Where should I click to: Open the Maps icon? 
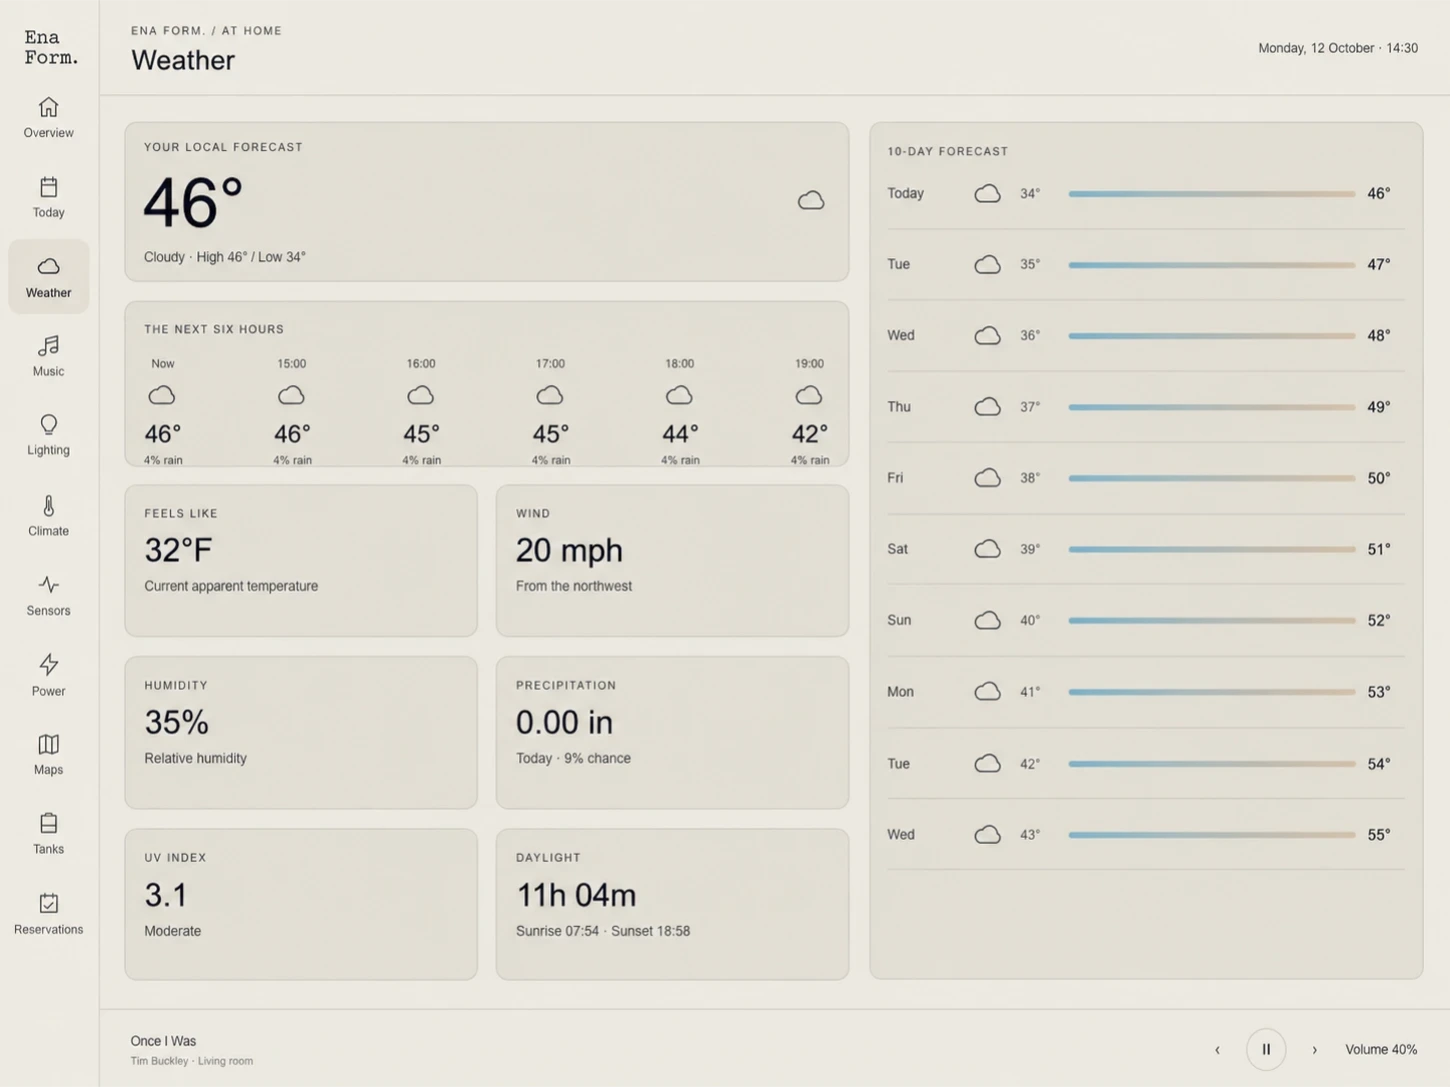(48, 744)
